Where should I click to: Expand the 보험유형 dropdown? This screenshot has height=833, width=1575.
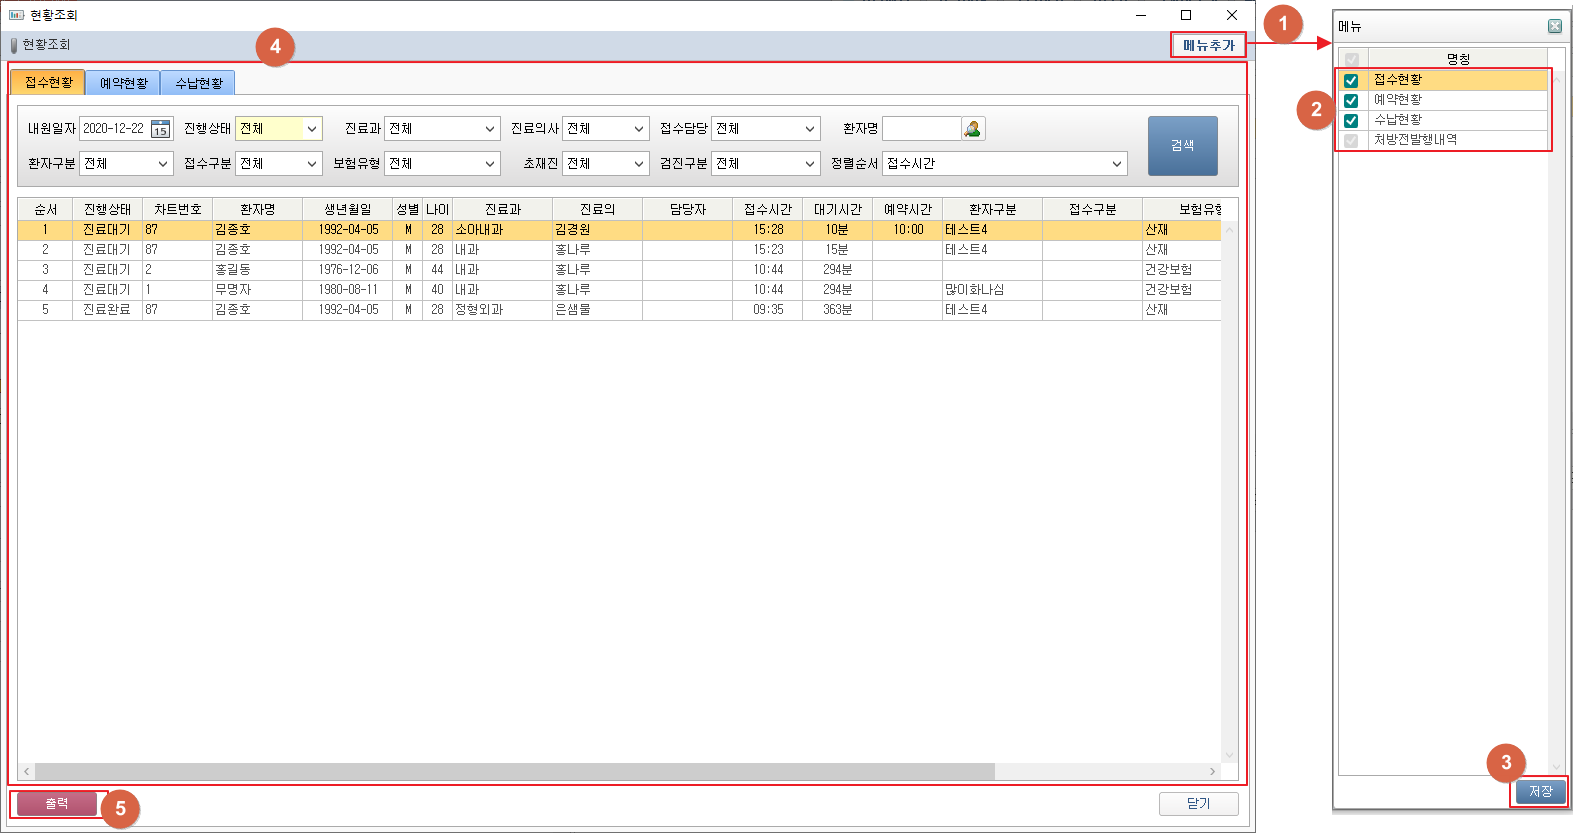[490, 164]
